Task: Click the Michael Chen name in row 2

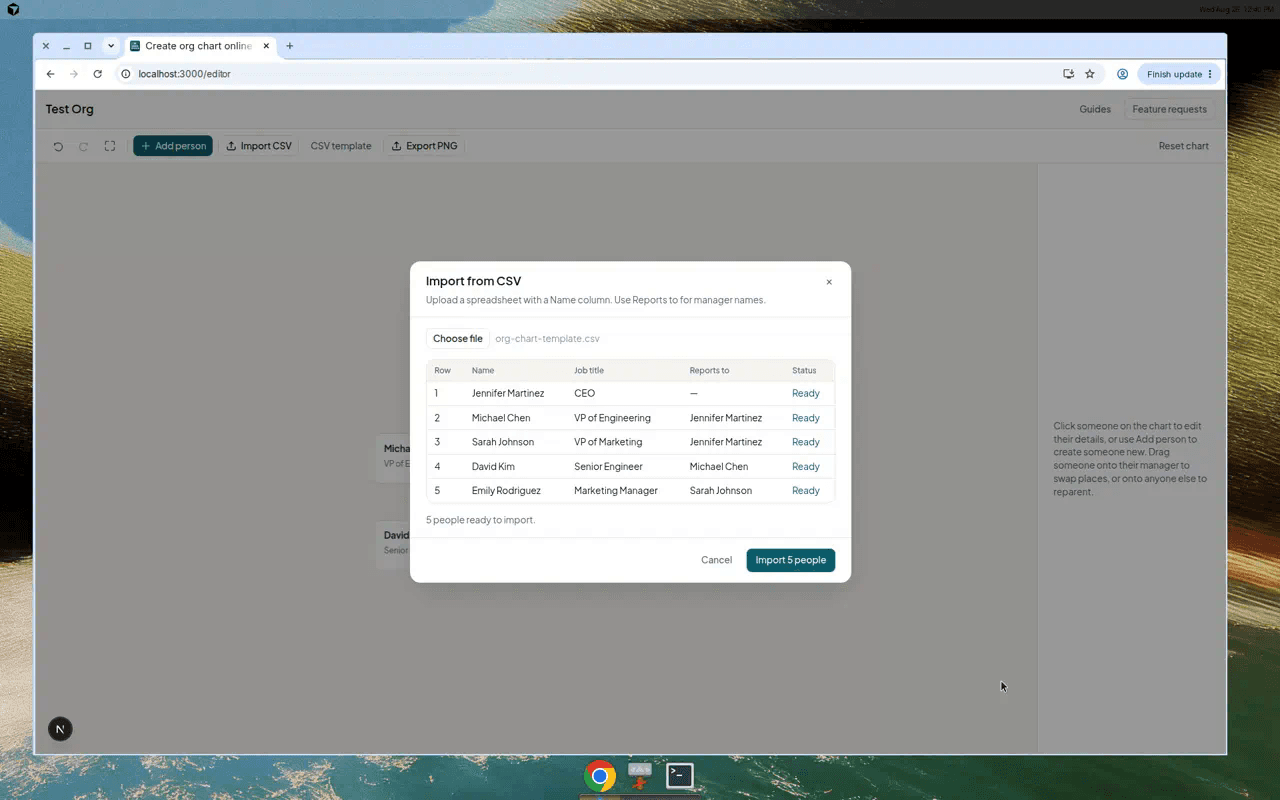Action: 501,418
